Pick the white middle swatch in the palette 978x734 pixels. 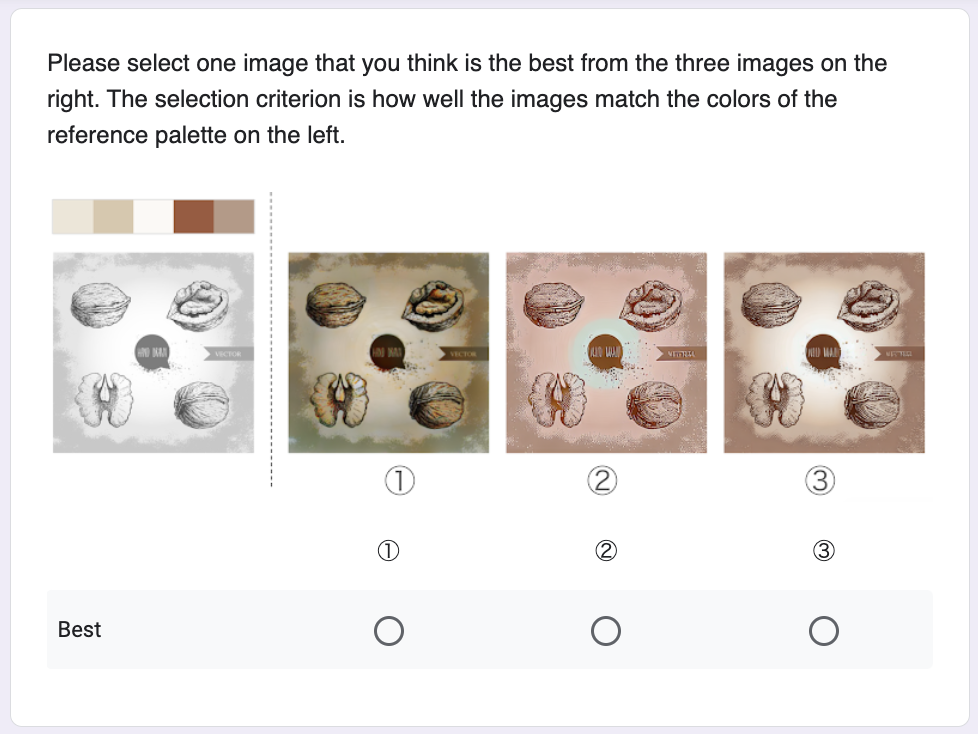153,216
